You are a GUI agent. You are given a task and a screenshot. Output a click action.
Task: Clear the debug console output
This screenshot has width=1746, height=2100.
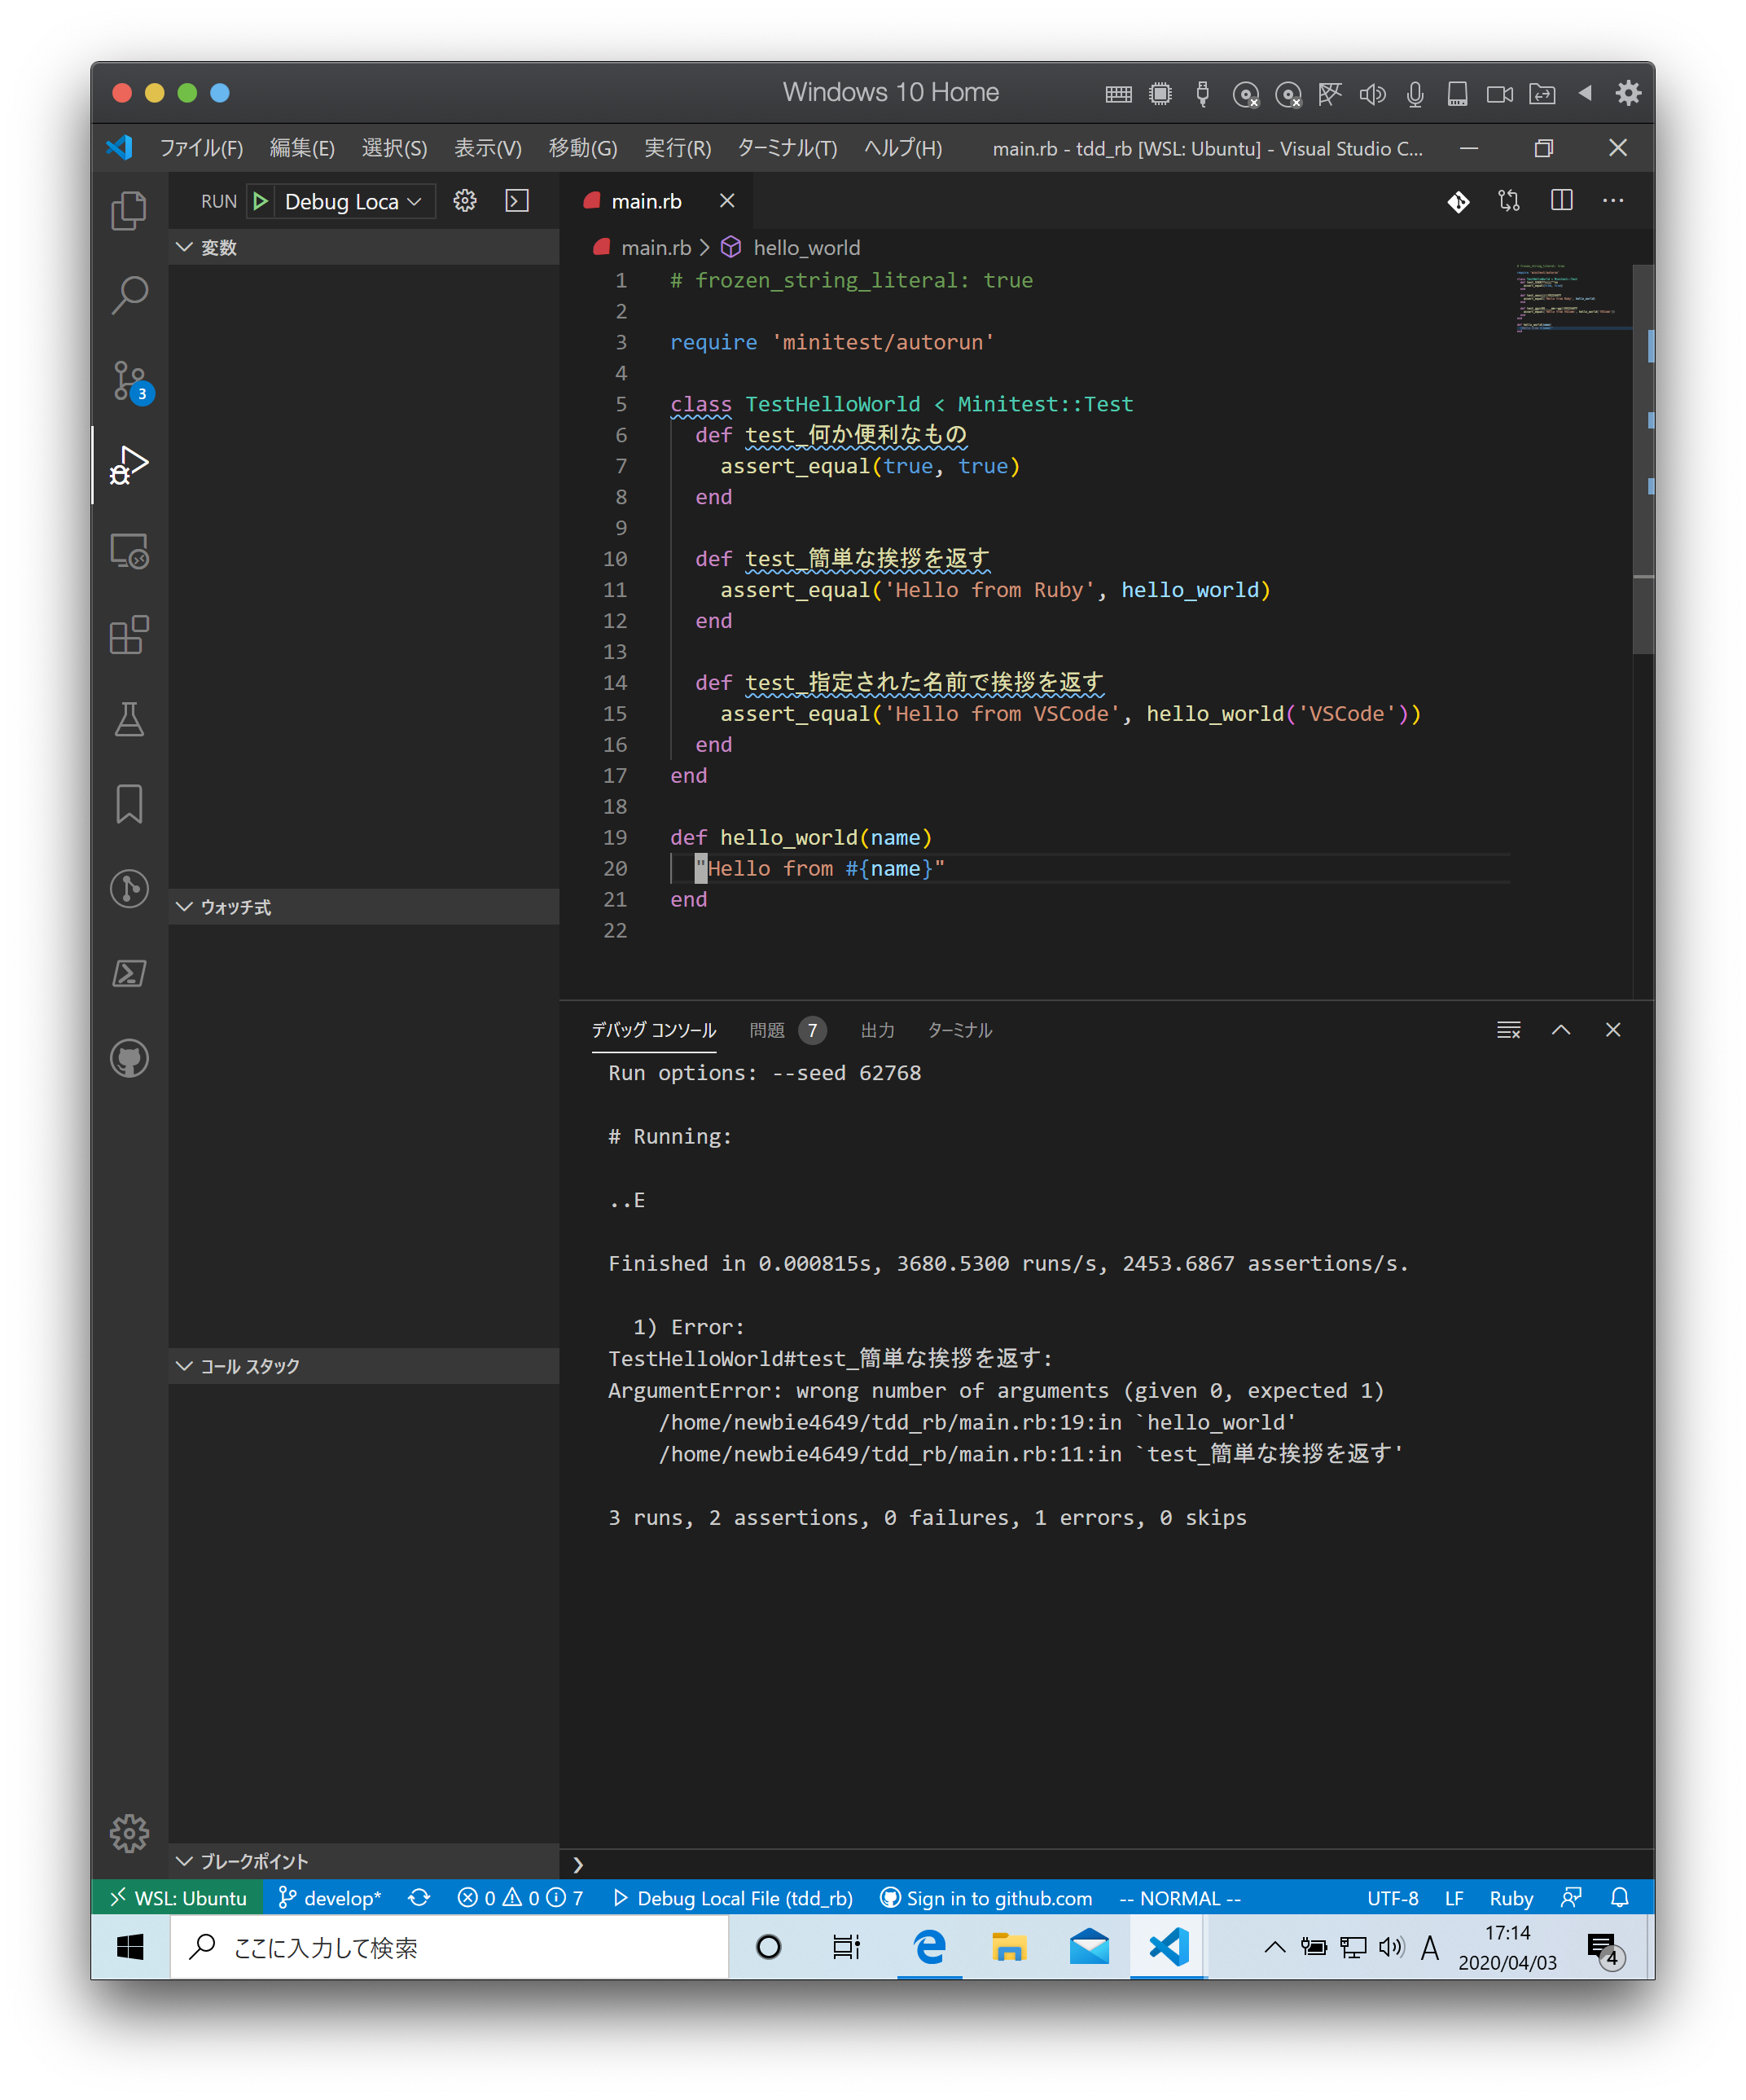click(x=1508, y=1030)
